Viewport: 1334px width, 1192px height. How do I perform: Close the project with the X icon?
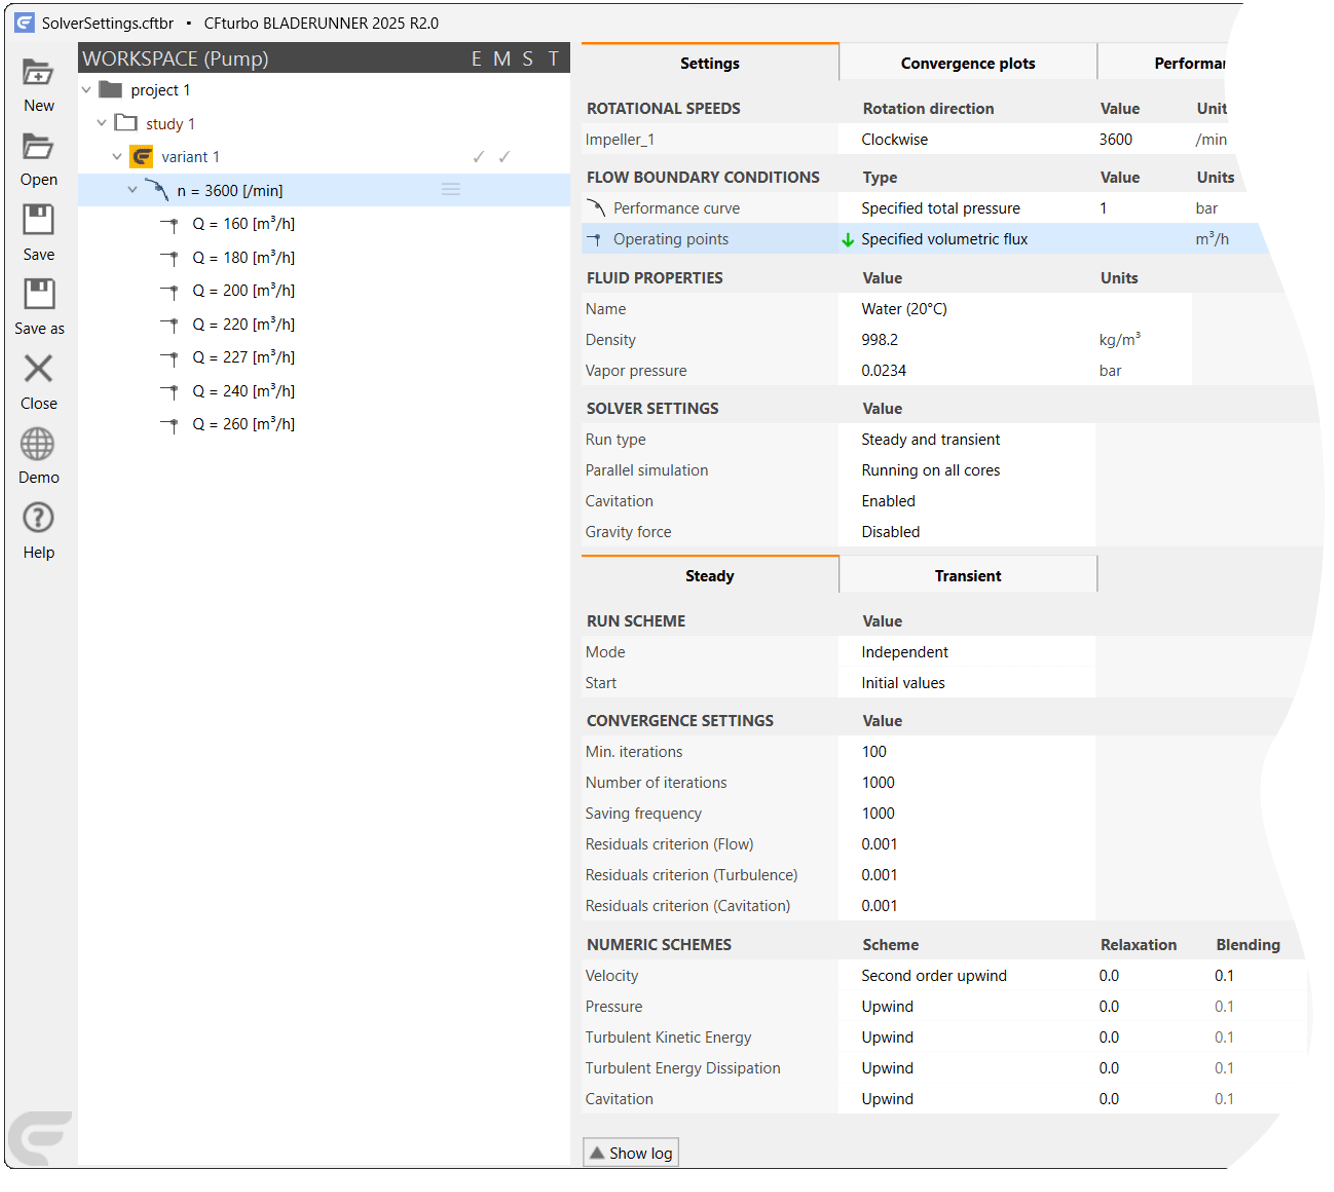point(38,369)
